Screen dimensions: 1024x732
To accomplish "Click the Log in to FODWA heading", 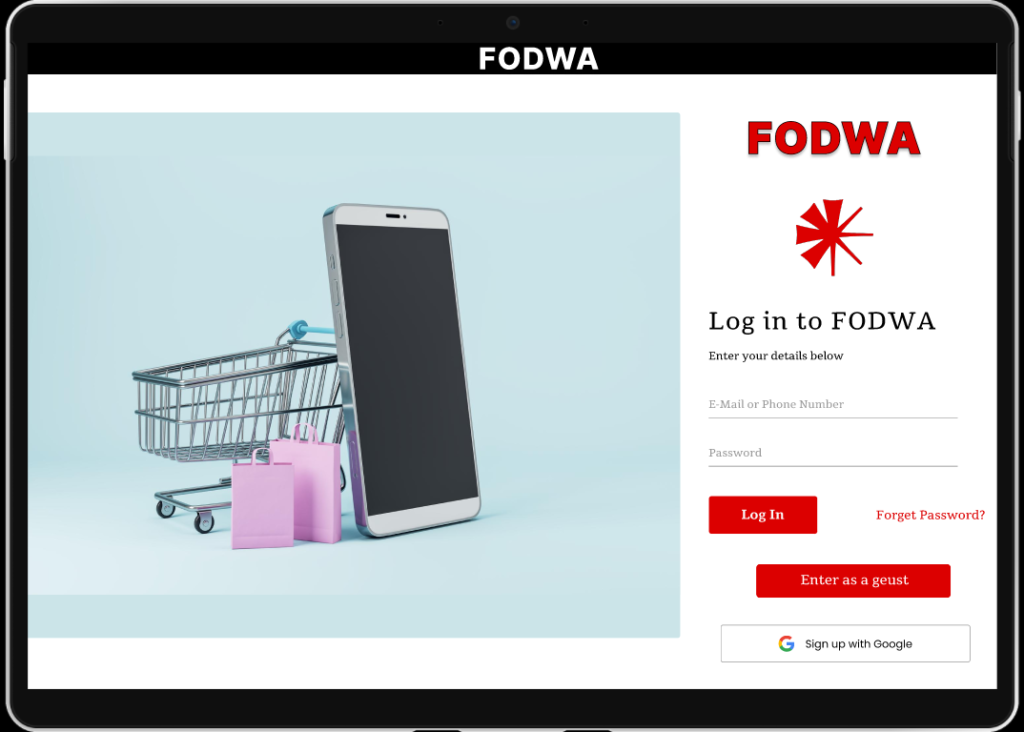I will 822,321.
